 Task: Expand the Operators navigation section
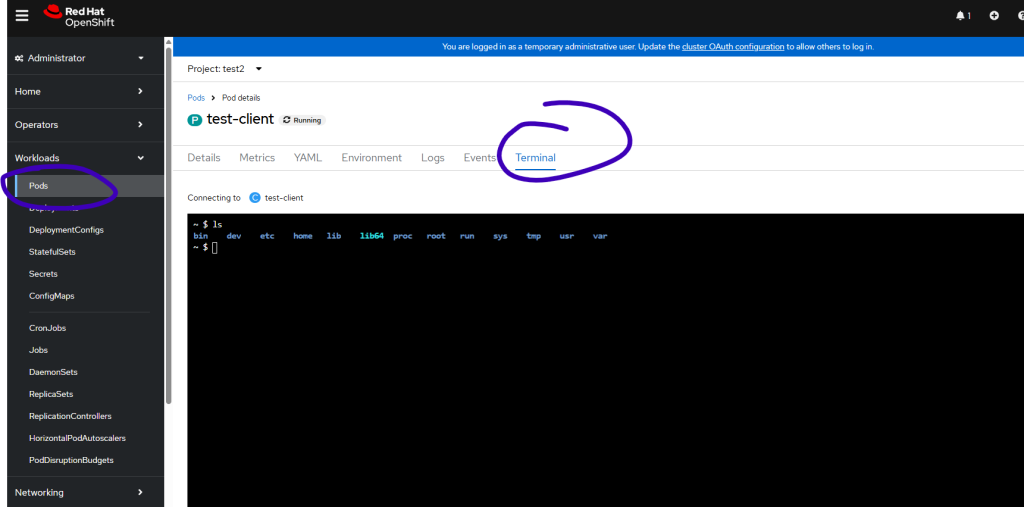[80, 125]
